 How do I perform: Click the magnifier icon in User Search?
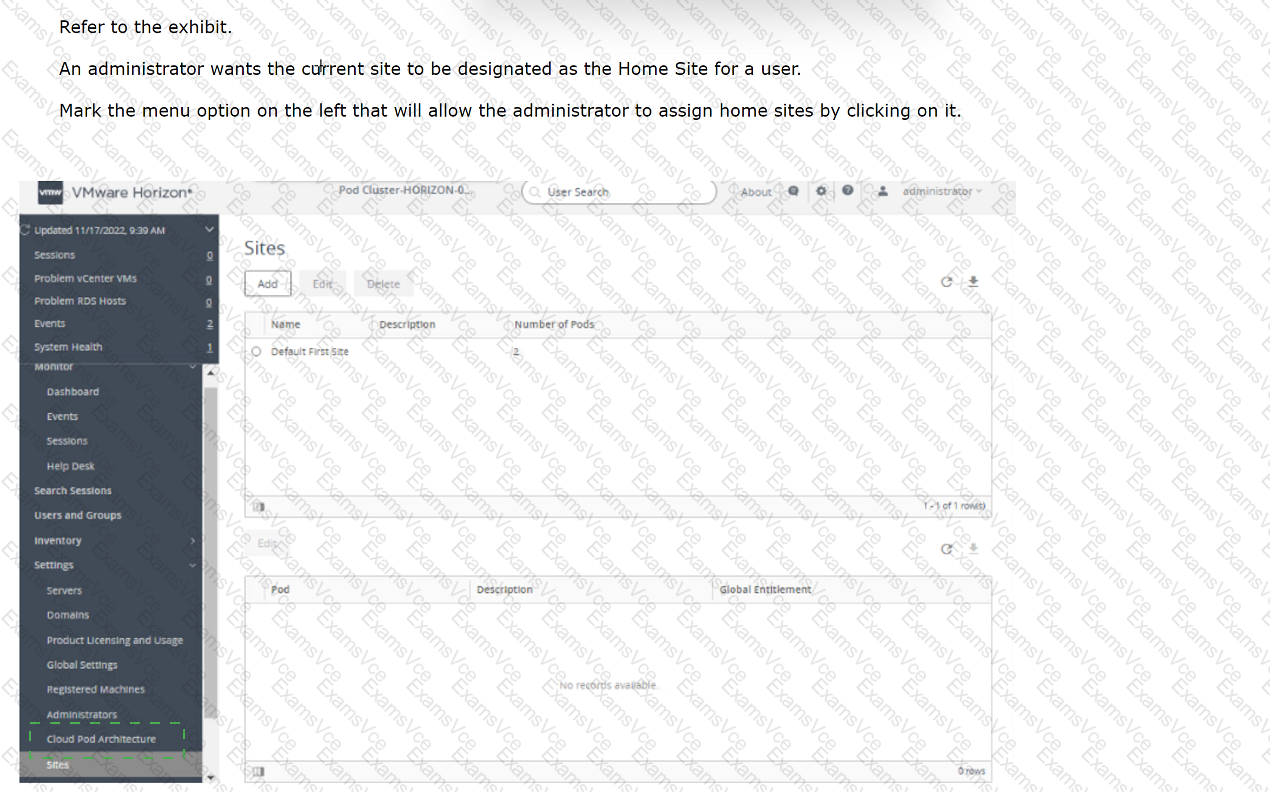(536, 192)
